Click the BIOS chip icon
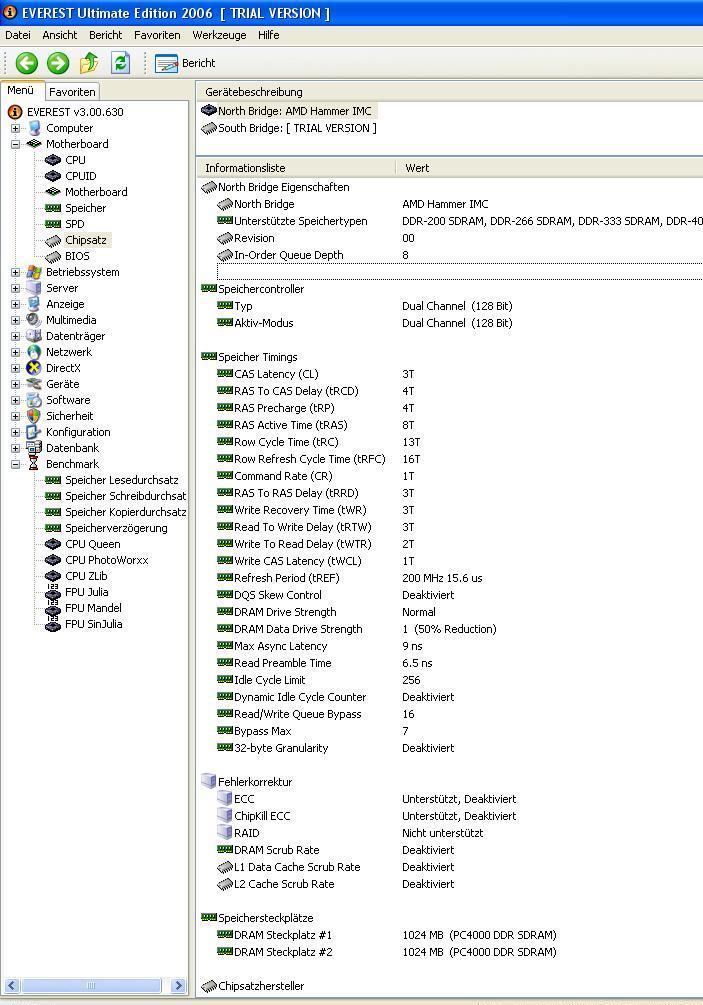703x1005 pixels. [53, 256]
